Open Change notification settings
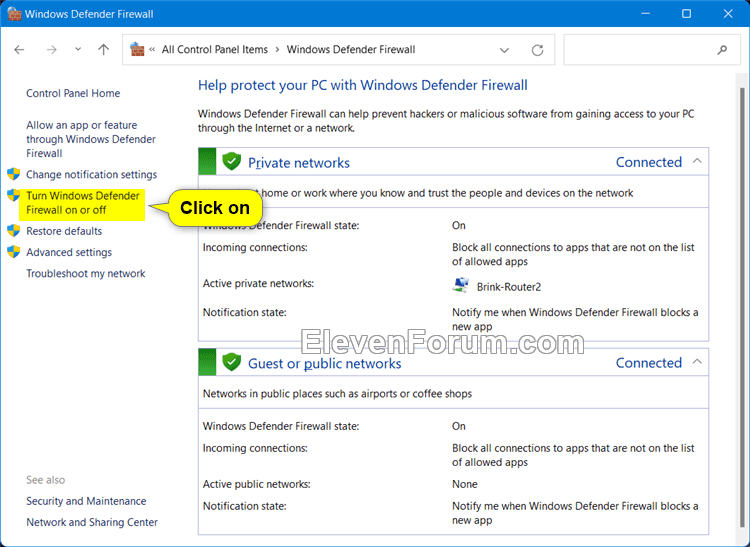The image size is (750, 547). point(91,175)
